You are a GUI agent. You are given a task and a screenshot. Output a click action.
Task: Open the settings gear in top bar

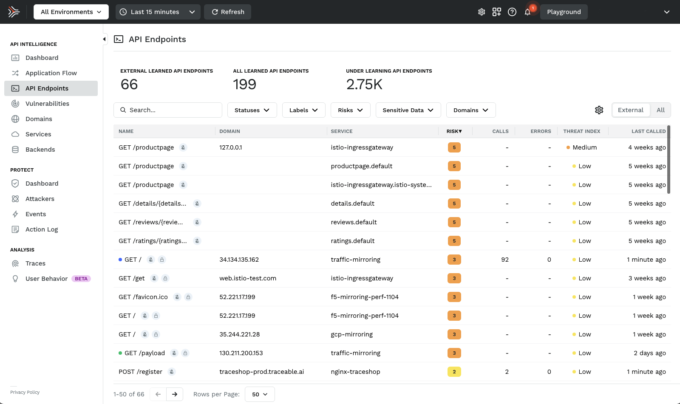pyautogui.click(x=481, y=12)
